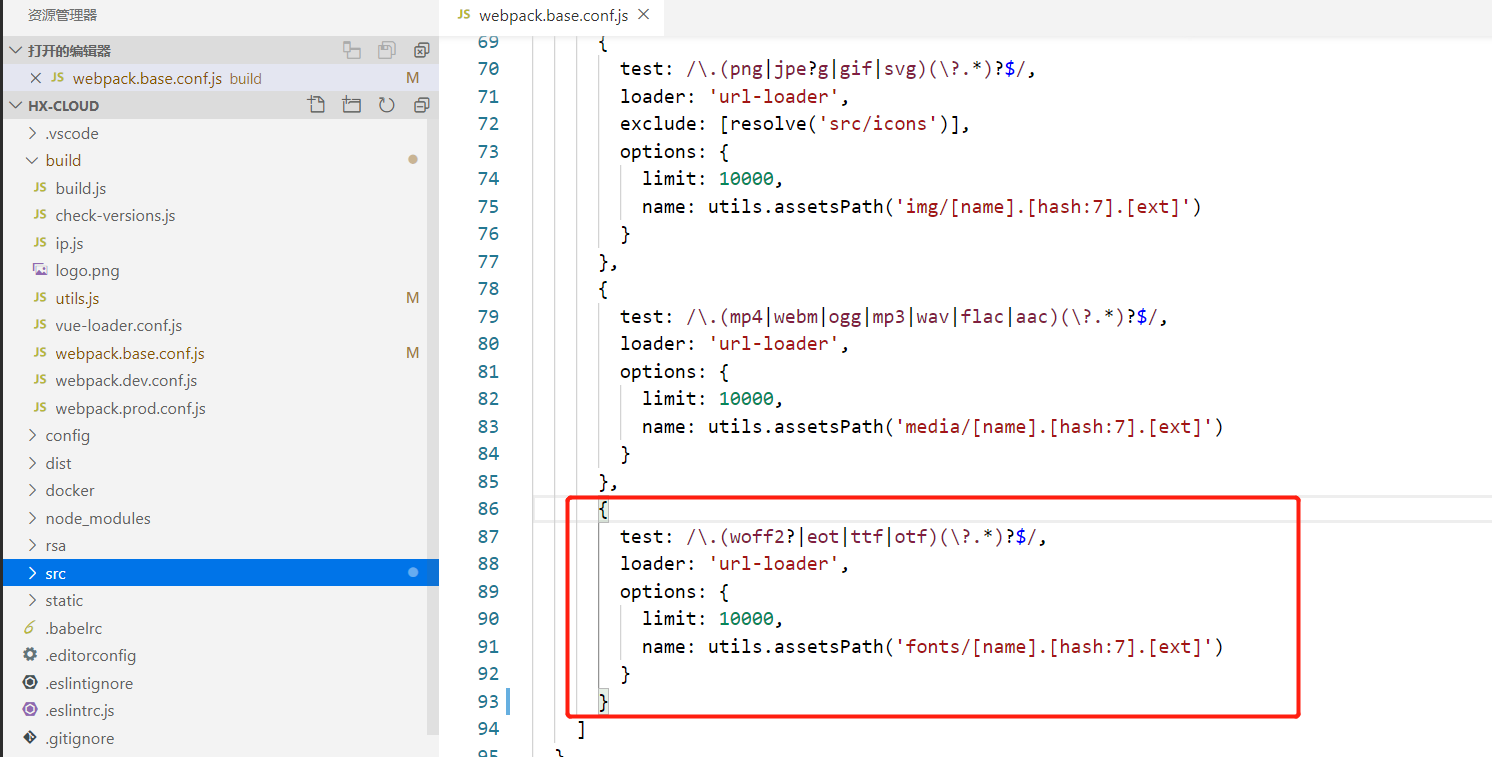Viewport: 1492px width, 757px height.
Task: Collapse the 打开的编辑器 section
Action: [15, 49]
